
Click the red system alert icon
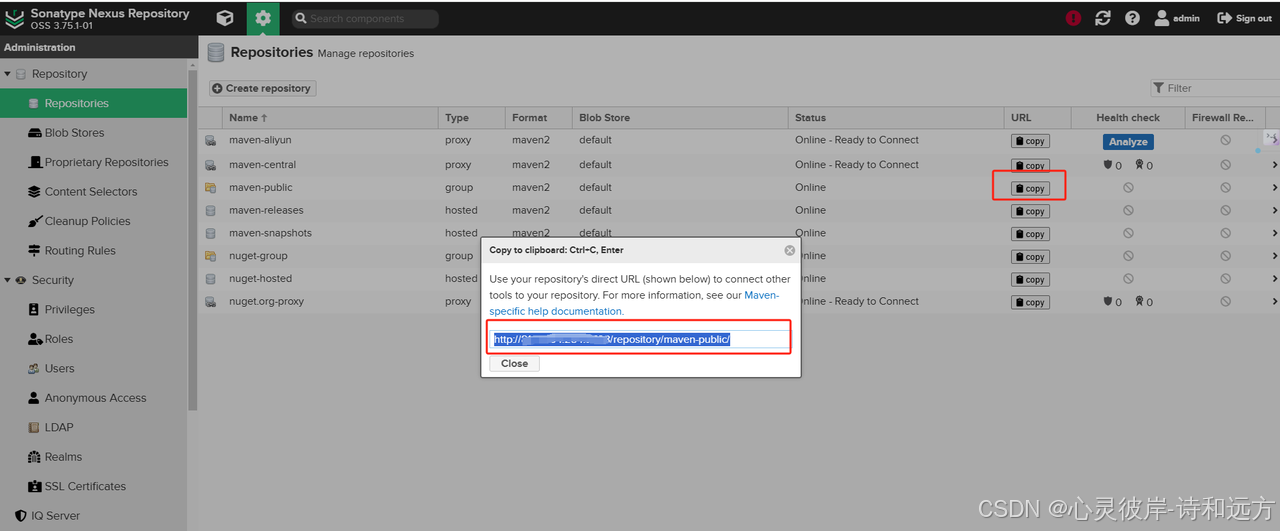tap(1073, 18)
